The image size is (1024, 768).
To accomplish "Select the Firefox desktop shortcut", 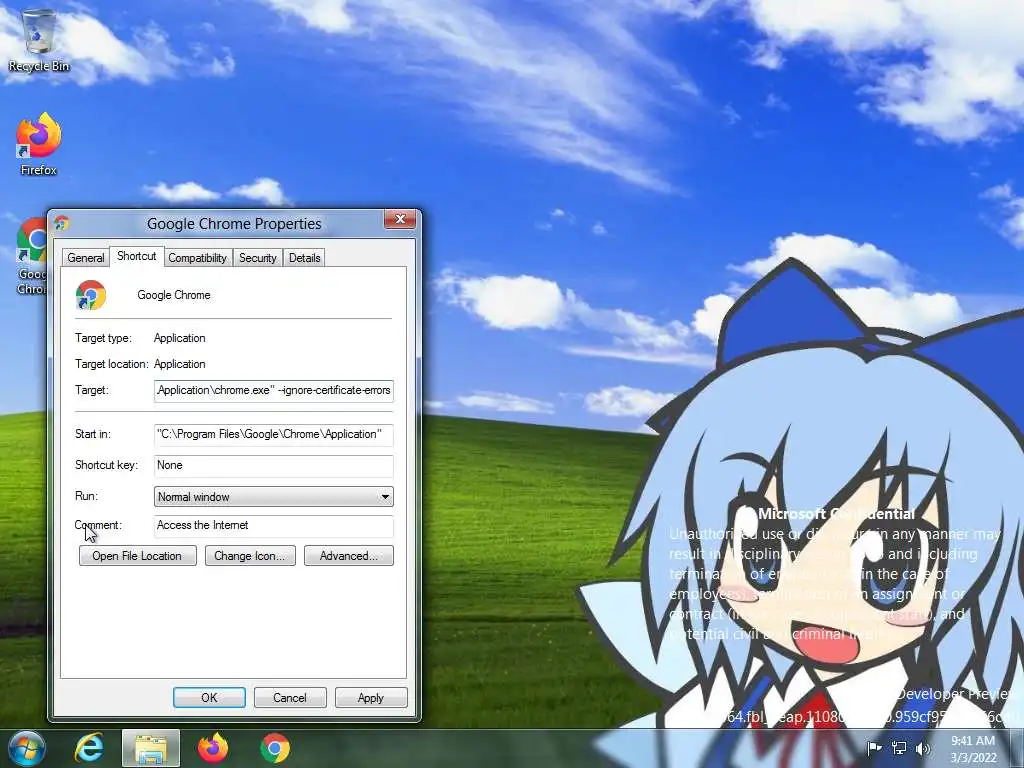I will [x=39, y=144].
